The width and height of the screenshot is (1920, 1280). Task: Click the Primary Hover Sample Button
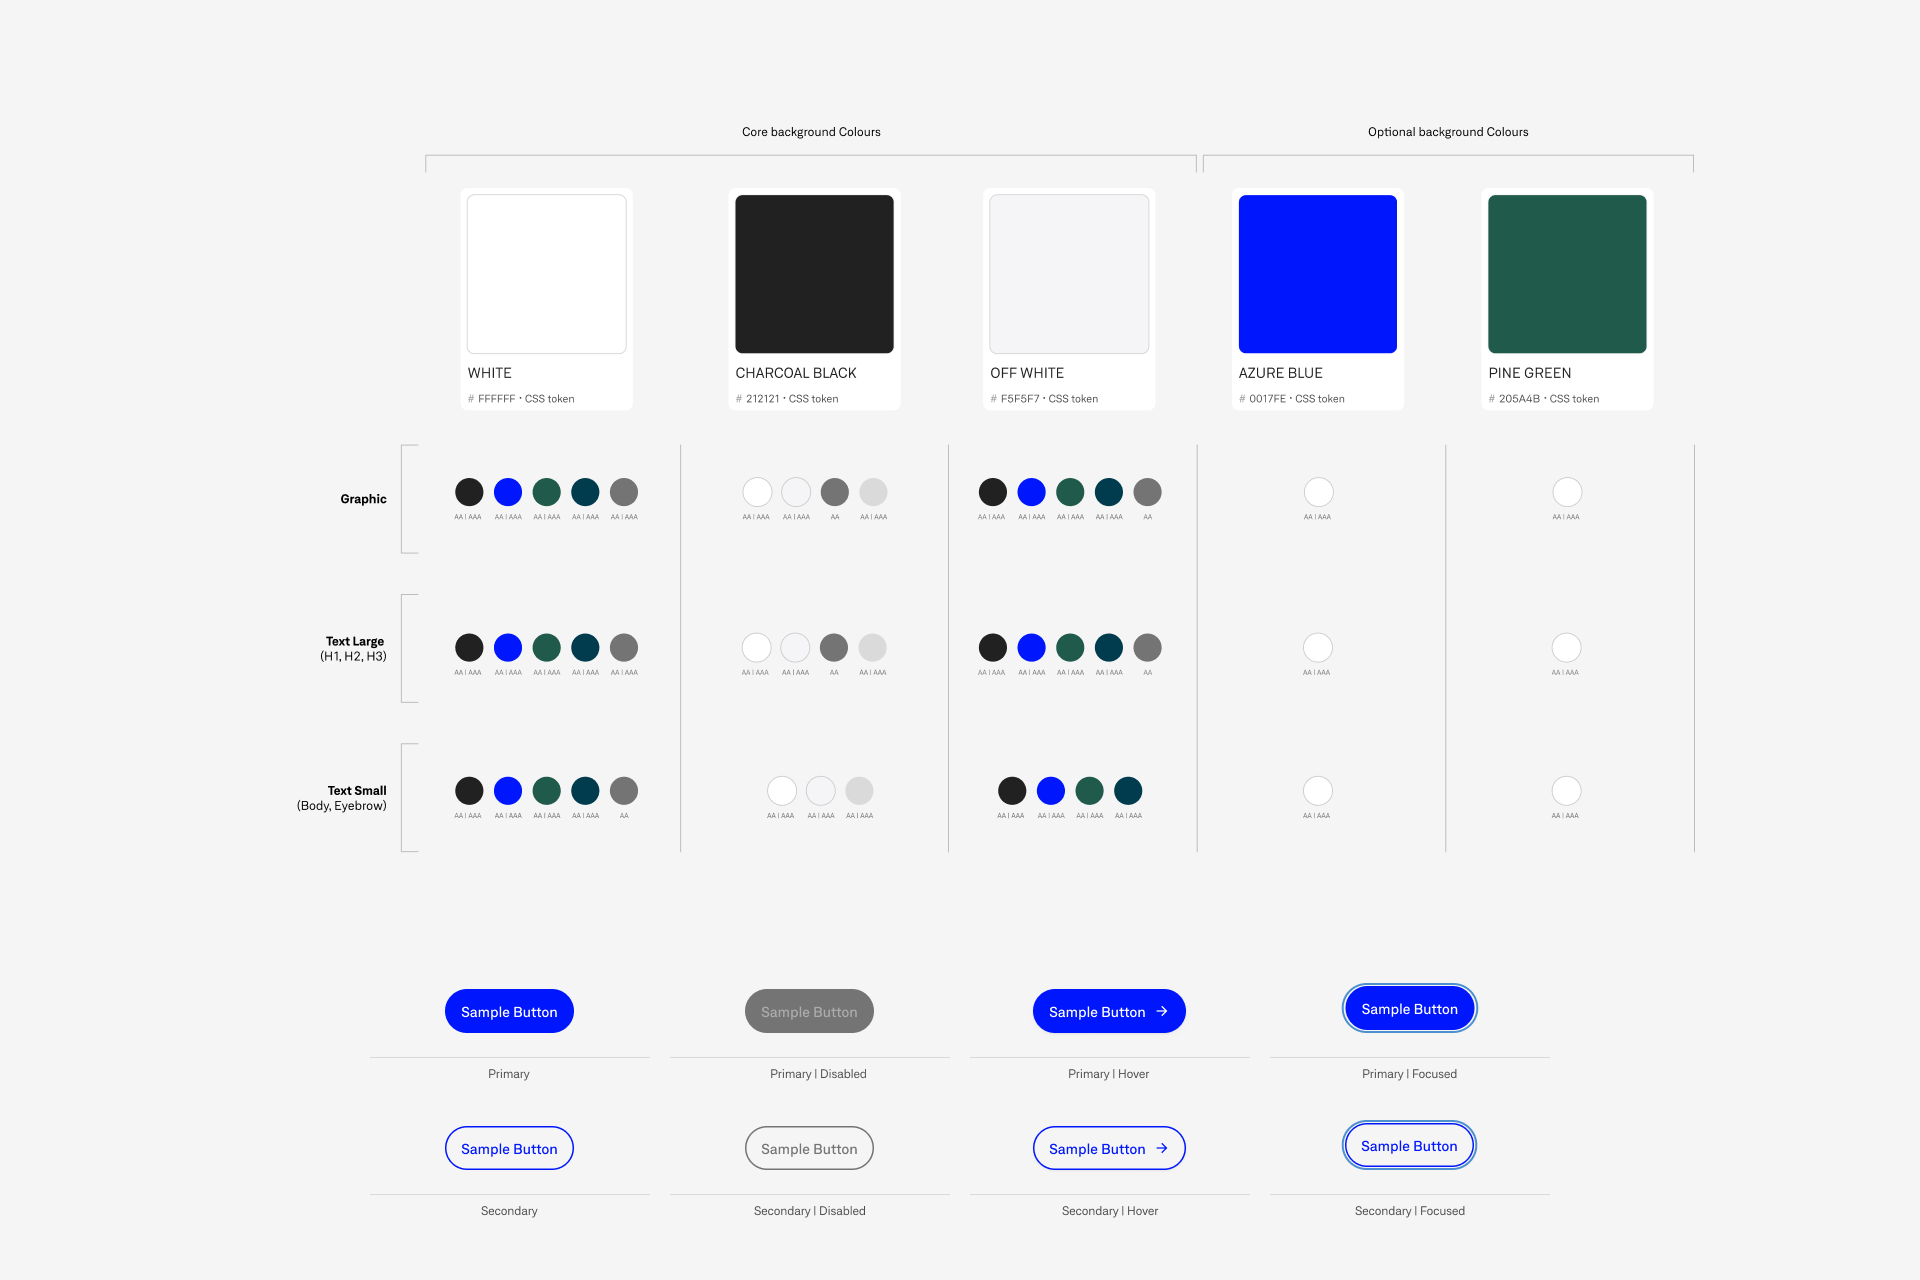click(1109, 1011)
